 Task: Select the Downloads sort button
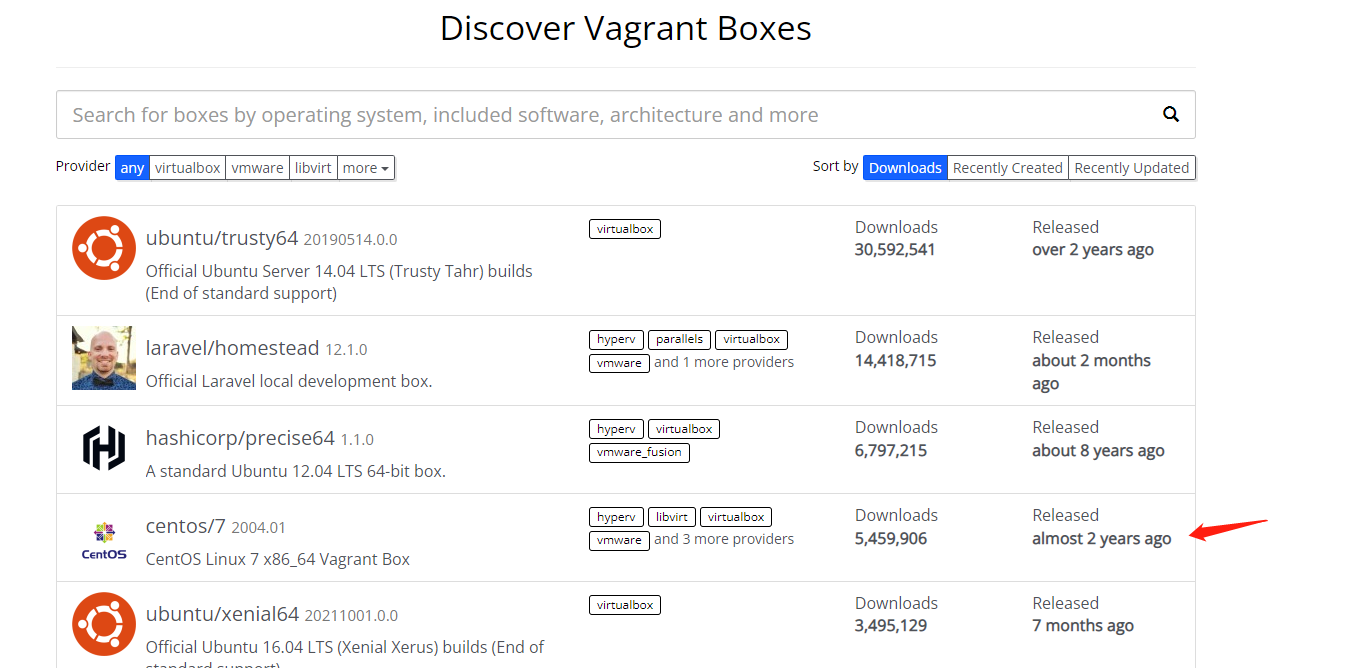coord(904,167)
